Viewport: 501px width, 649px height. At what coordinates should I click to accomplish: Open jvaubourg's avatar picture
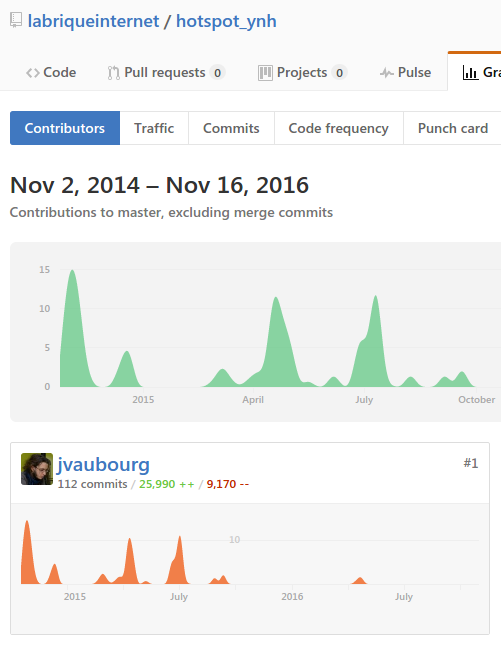pyautogui.click(x=37, y=469)
